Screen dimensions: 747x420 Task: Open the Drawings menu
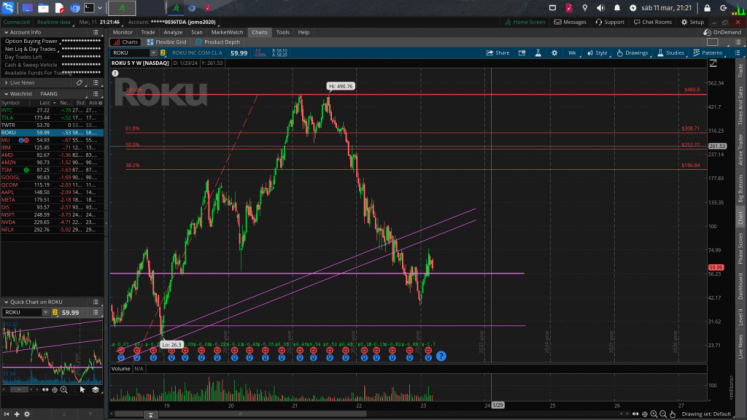click(632, 53)
